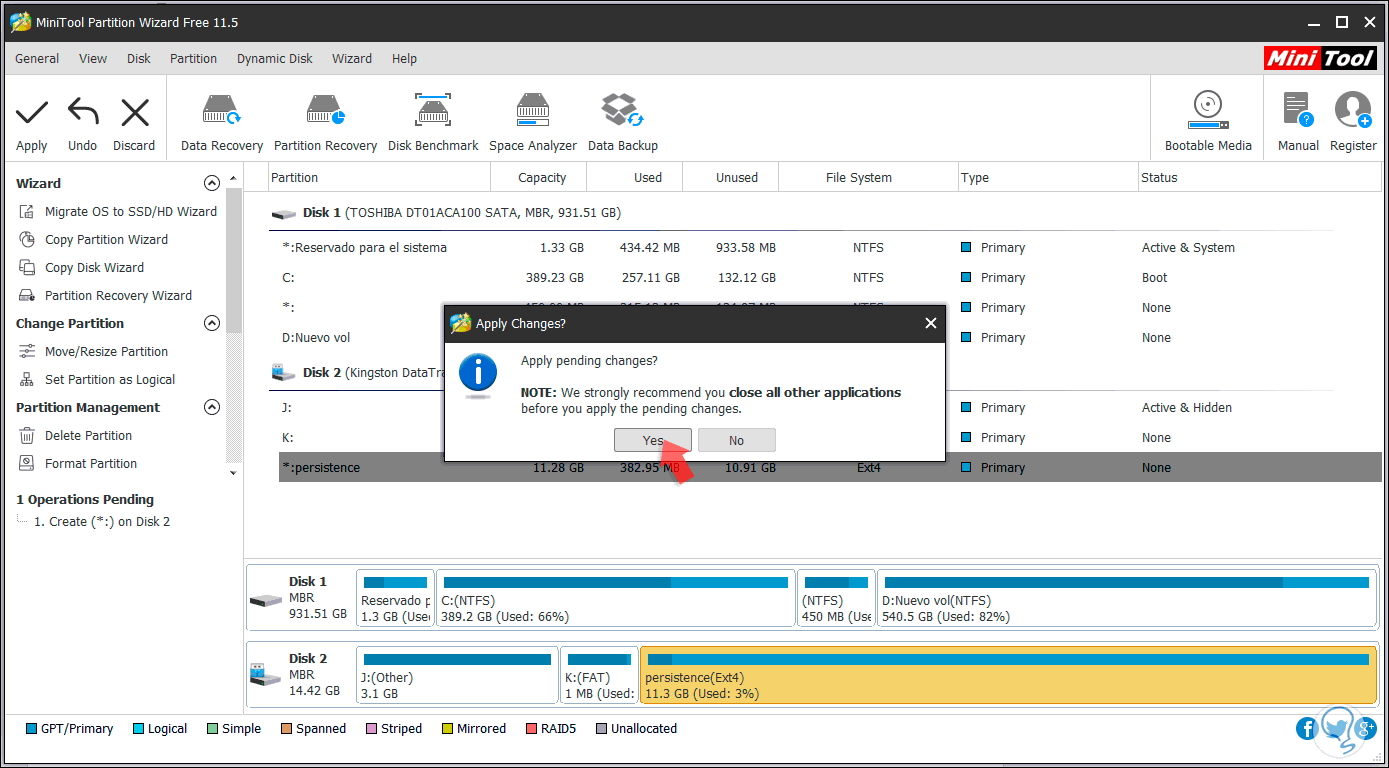The image size is (1389, 768).
Task: Click the Undo arrow icon
Action: [83, 112]
